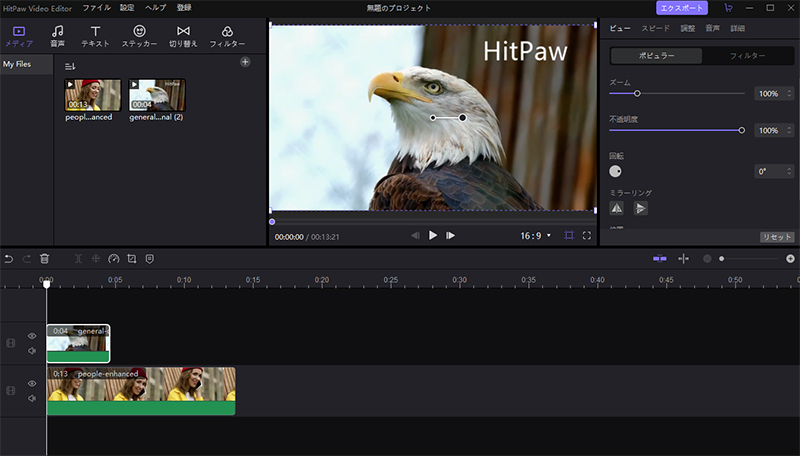Switch to the 詳細 tab
This screenshot has height=456, width=800.
(x=737, y=29)
